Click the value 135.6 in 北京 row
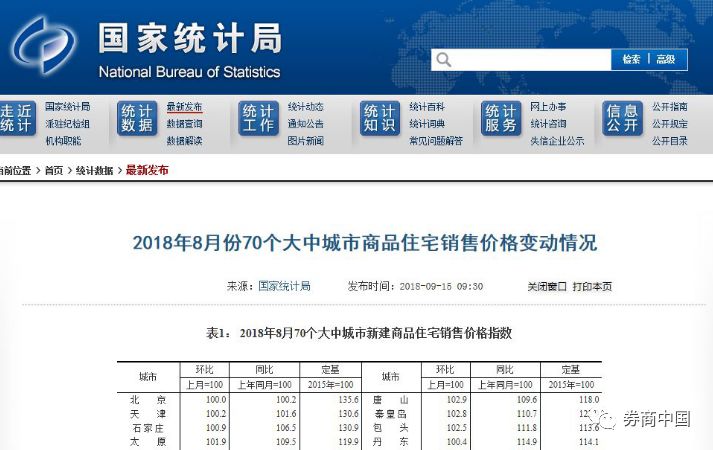The width and height of the screenshot is (713, 450). click(x=348, y=400)
